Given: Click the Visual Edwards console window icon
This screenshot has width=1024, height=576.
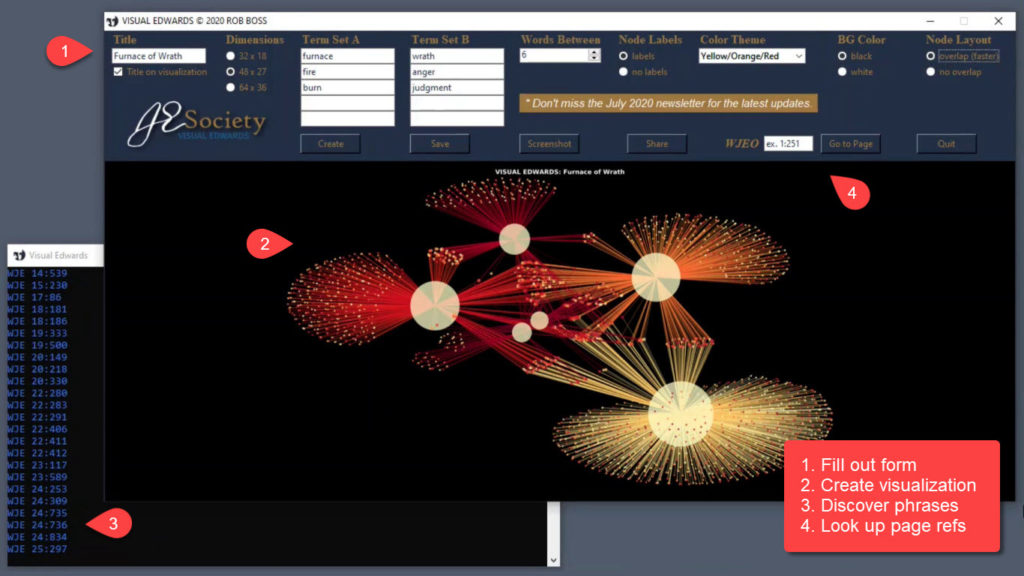Looking at the screenshot, I should (x=20, y=255).
